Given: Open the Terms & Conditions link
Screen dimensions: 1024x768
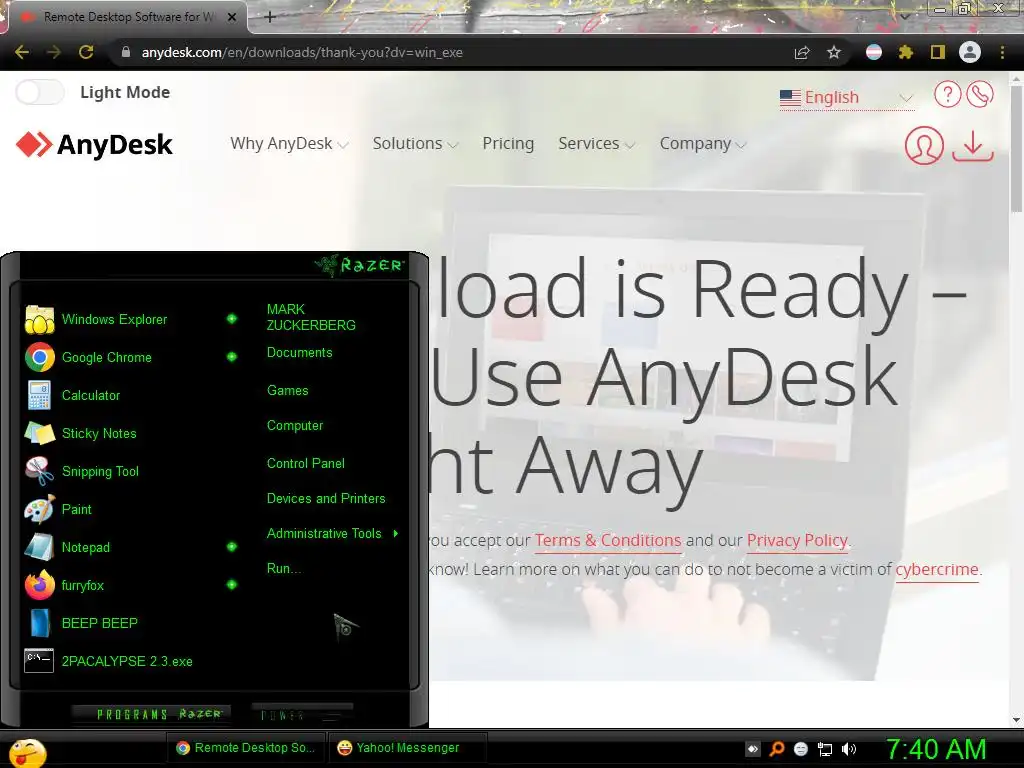Looking at the screenshot, I should pyautogui.click(x=608, y=541).
